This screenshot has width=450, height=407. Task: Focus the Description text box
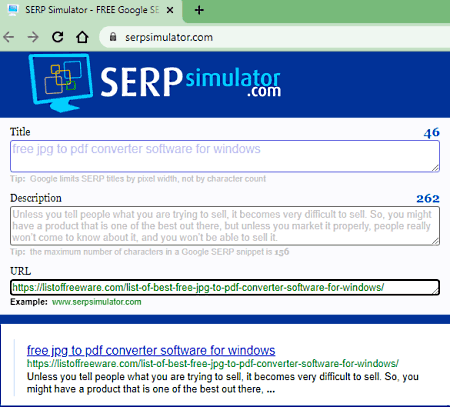click(x=225, y=226)
